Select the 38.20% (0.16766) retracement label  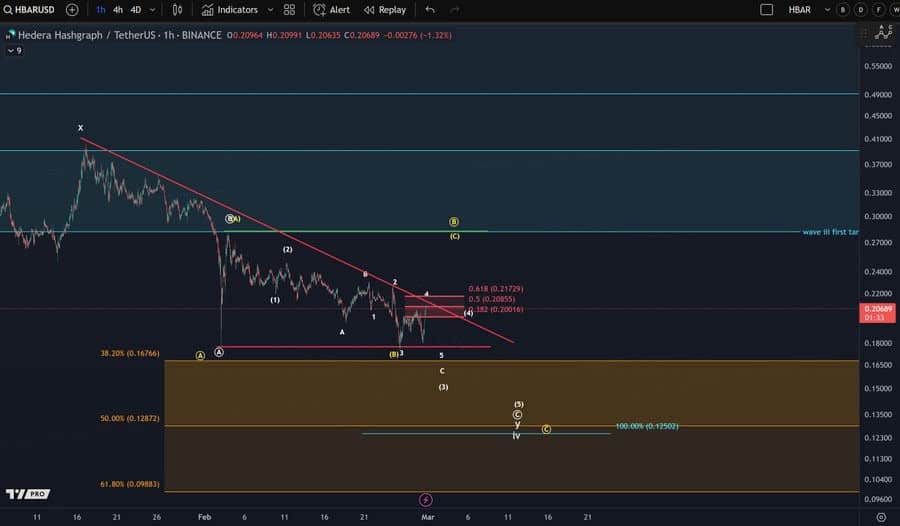130,353
